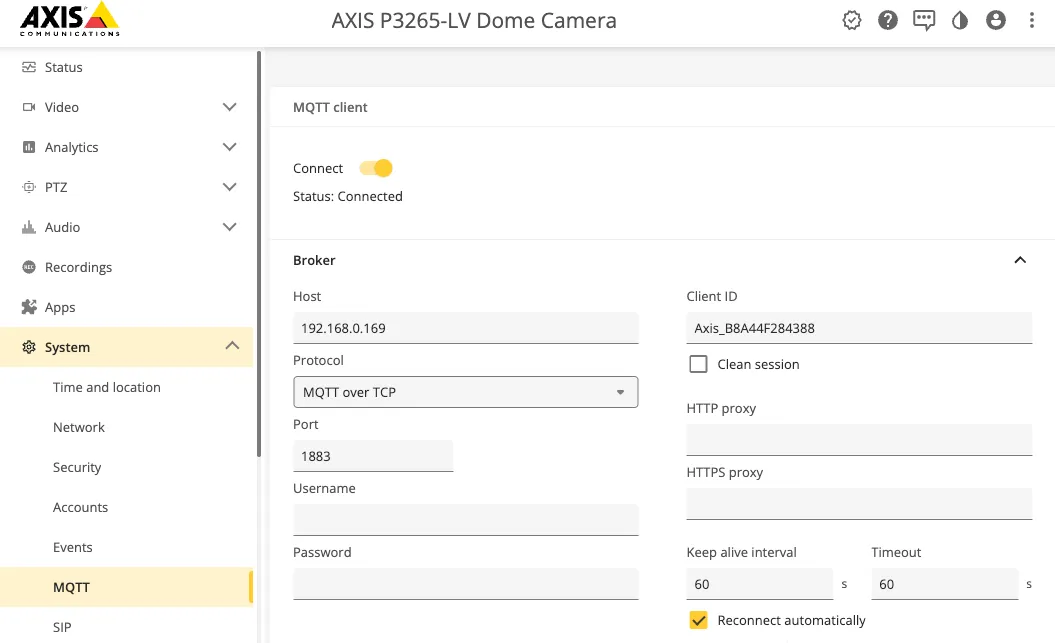Check the Clean session checkbox
The image size is (1055, 643).
point(698,365)
